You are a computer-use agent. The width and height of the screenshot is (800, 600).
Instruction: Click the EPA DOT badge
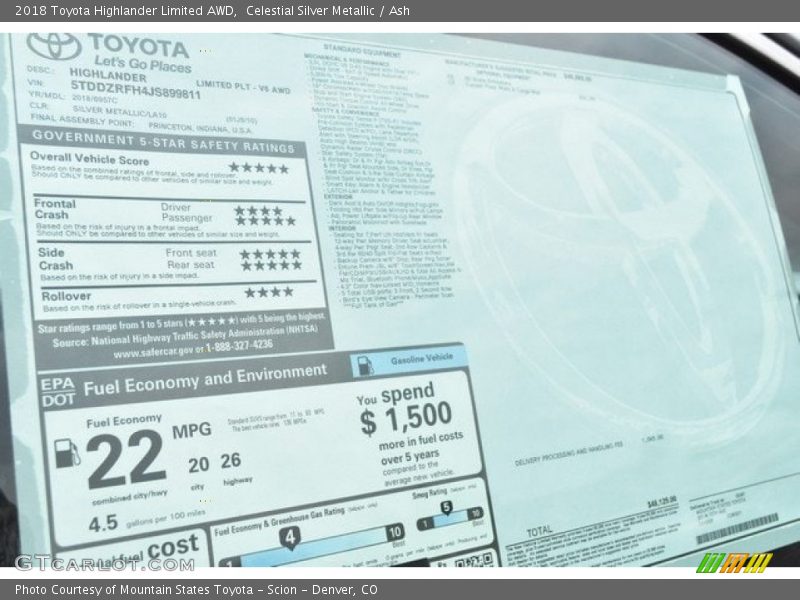(58, 392)
